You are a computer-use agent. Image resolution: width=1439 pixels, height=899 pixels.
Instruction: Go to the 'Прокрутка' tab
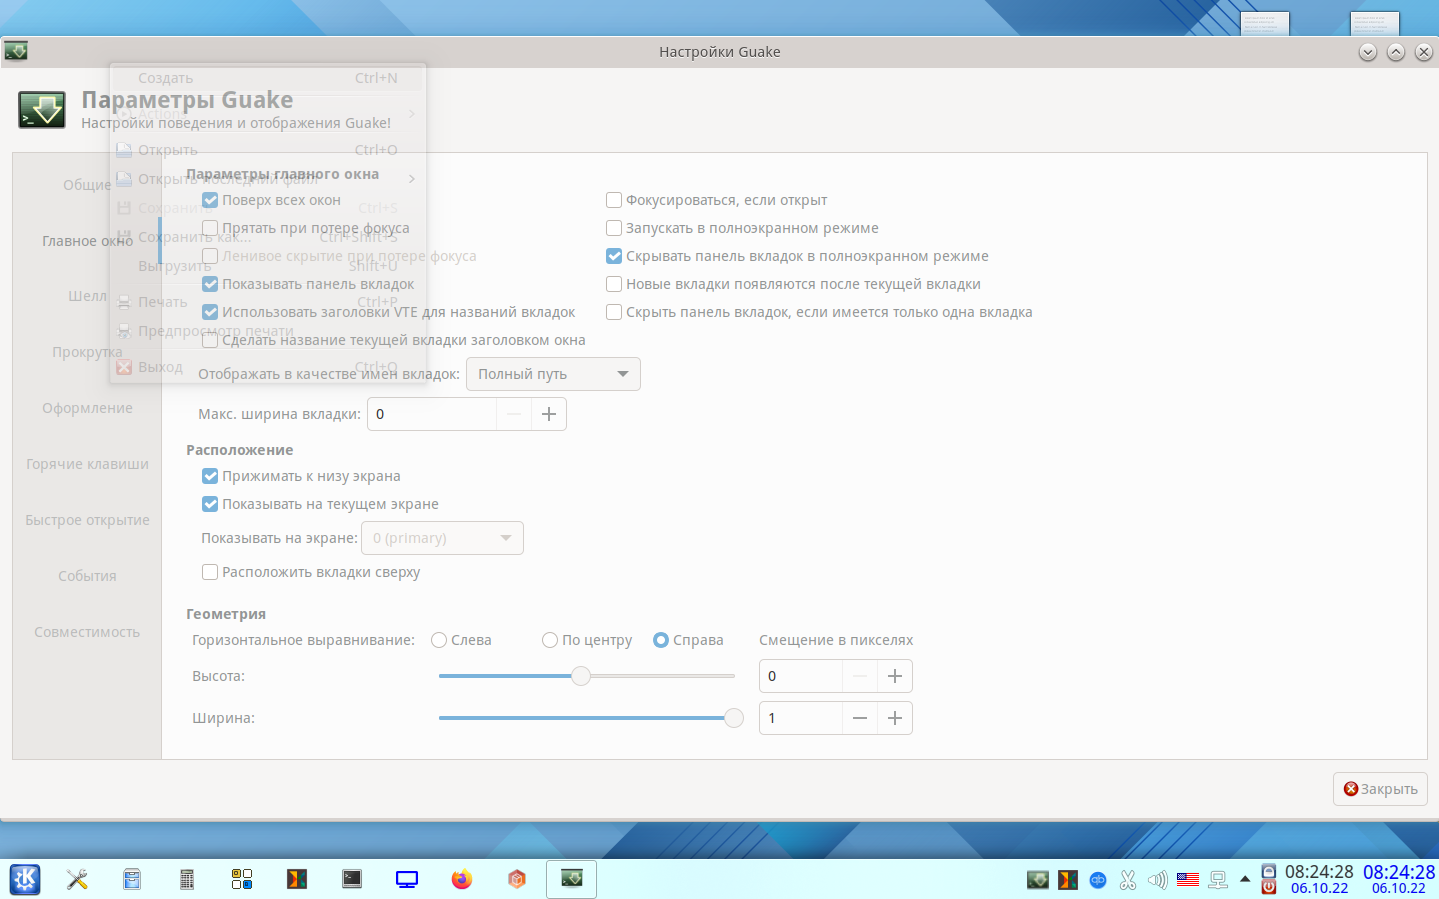point(87,352)
